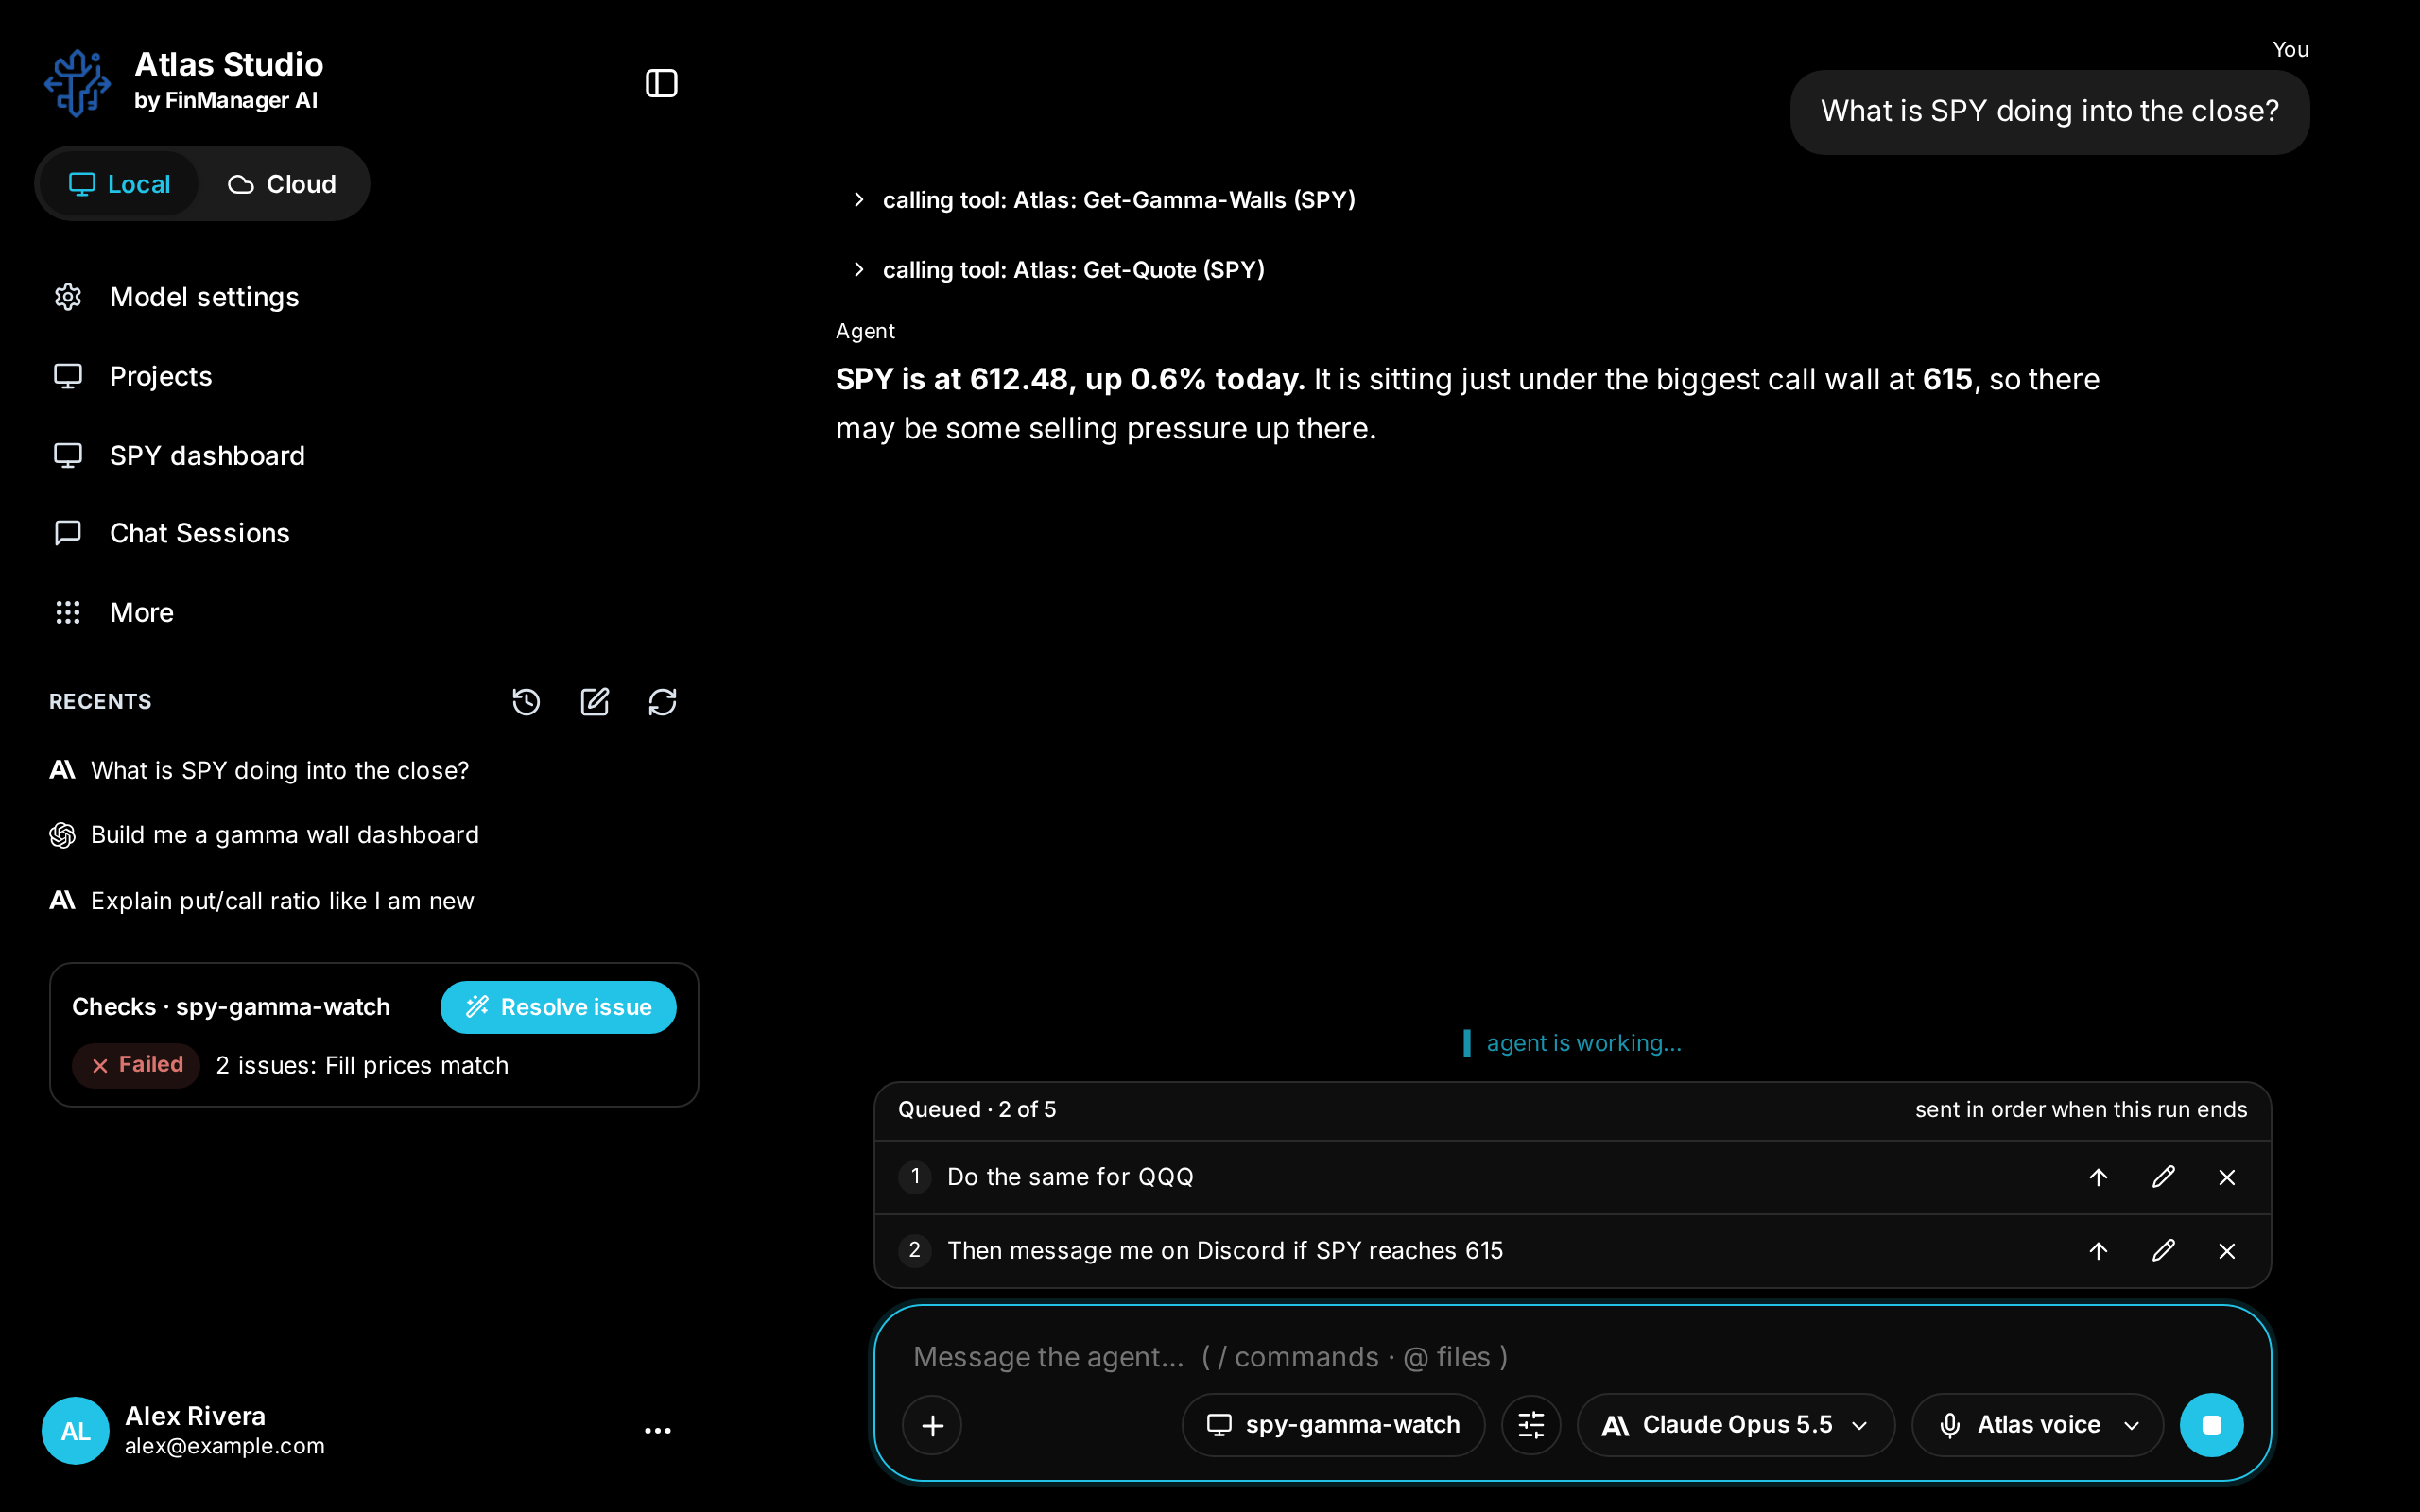This screenshot has width=2420, height=1512.
Task: Open Chat Sessions
Action: pos(172,533)
